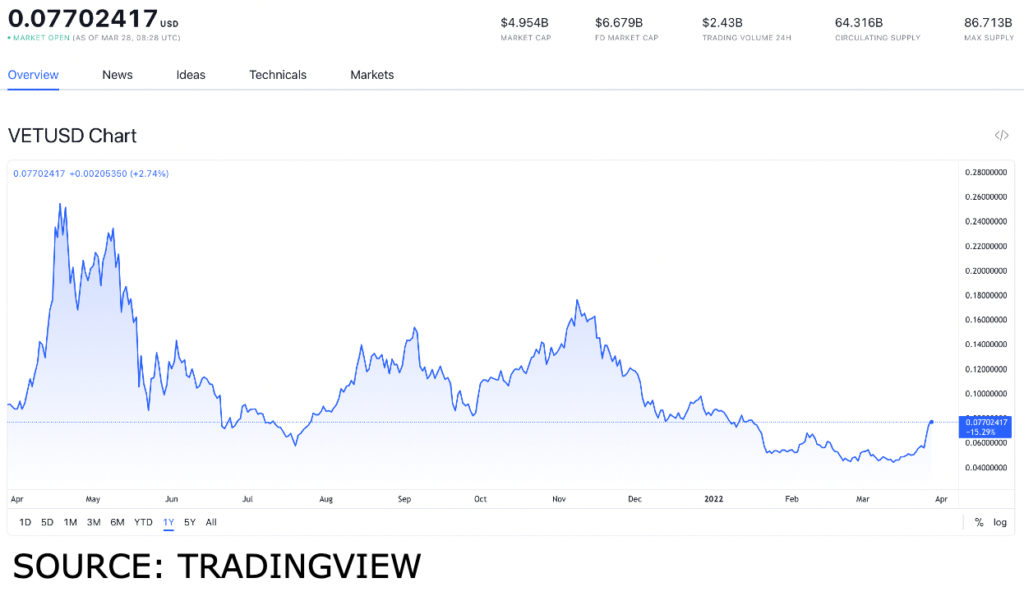Select the 1M time range

coord(71,522)
